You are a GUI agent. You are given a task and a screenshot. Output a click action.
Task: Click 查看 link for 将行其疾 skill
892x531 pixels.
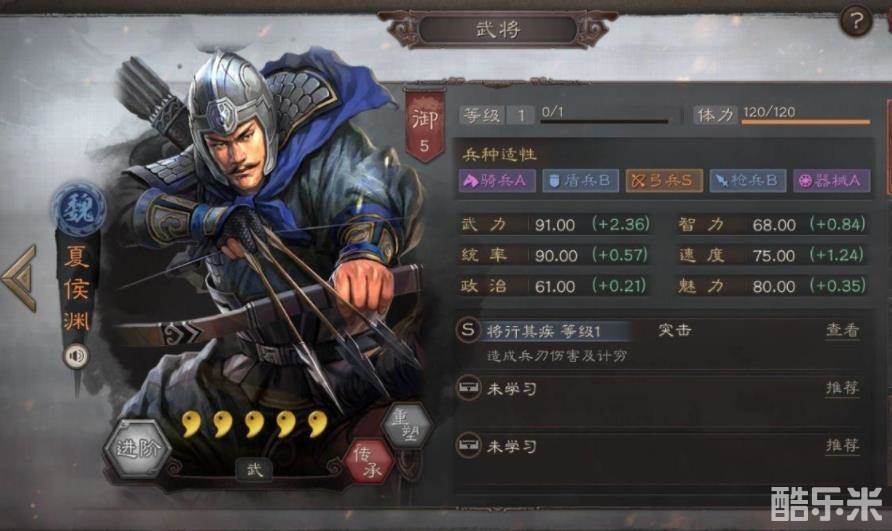(x=843, y=331)
